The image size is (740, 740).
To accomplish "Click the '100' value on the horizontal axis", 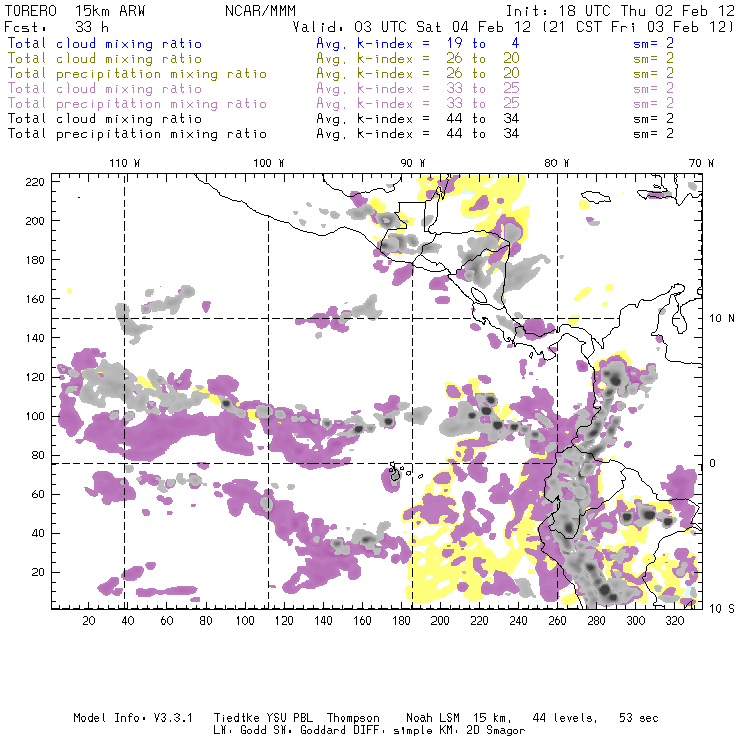I will 245,621.
